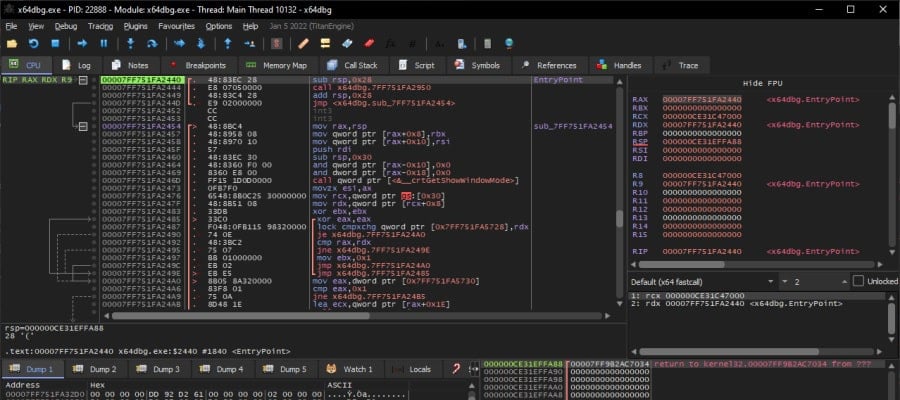The height and width of the screenshot is (400, 900).
Task: Select the Dump 2 tab
Action: pyautogui.click(x=96, y=369)
